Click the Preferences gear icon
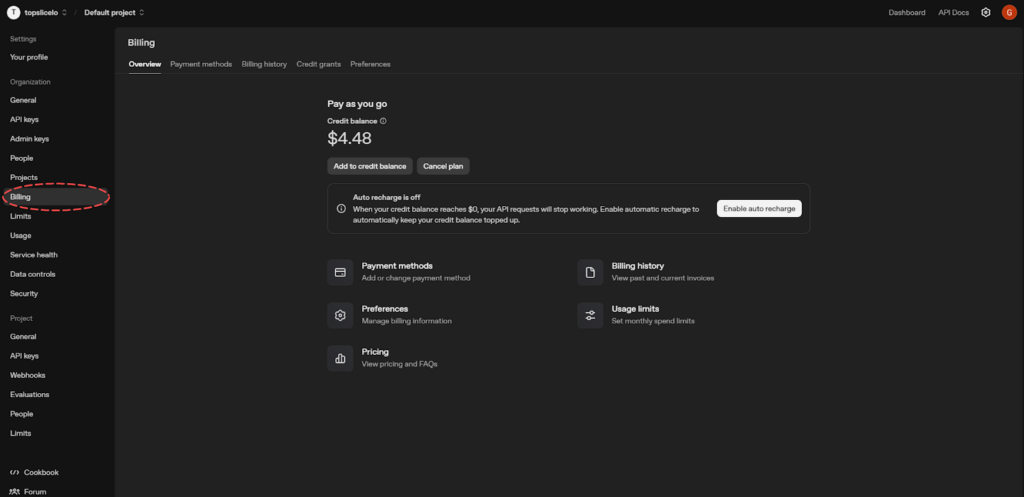1024x497 pixels. pyautogui.click(x=340, y=315)
